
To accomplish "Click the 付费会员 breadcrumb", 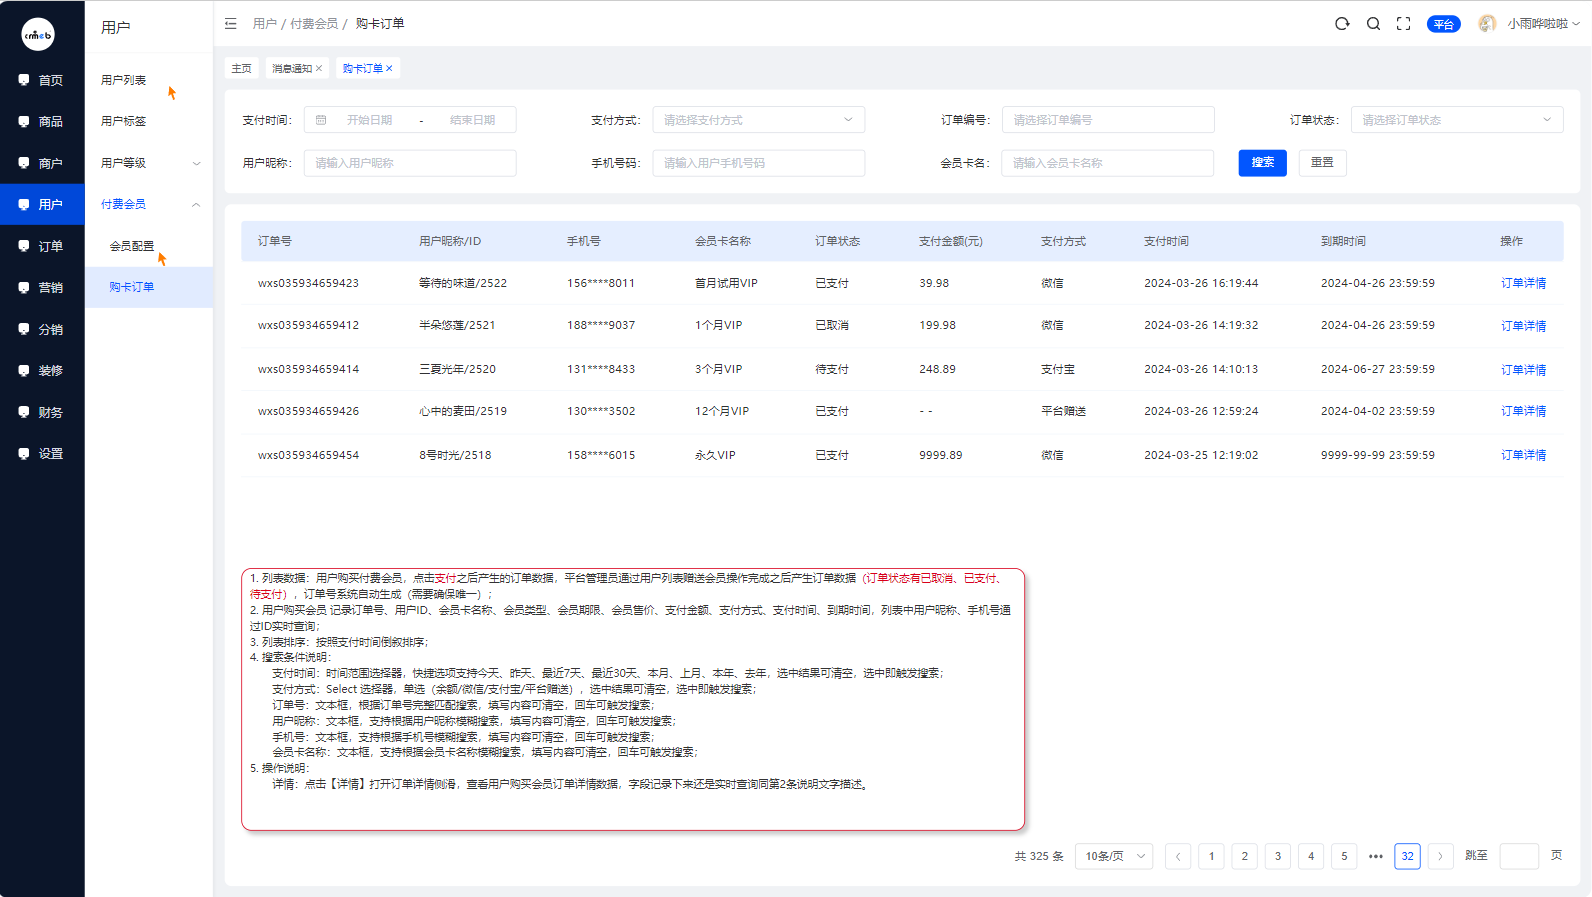I will click(314, 23).
